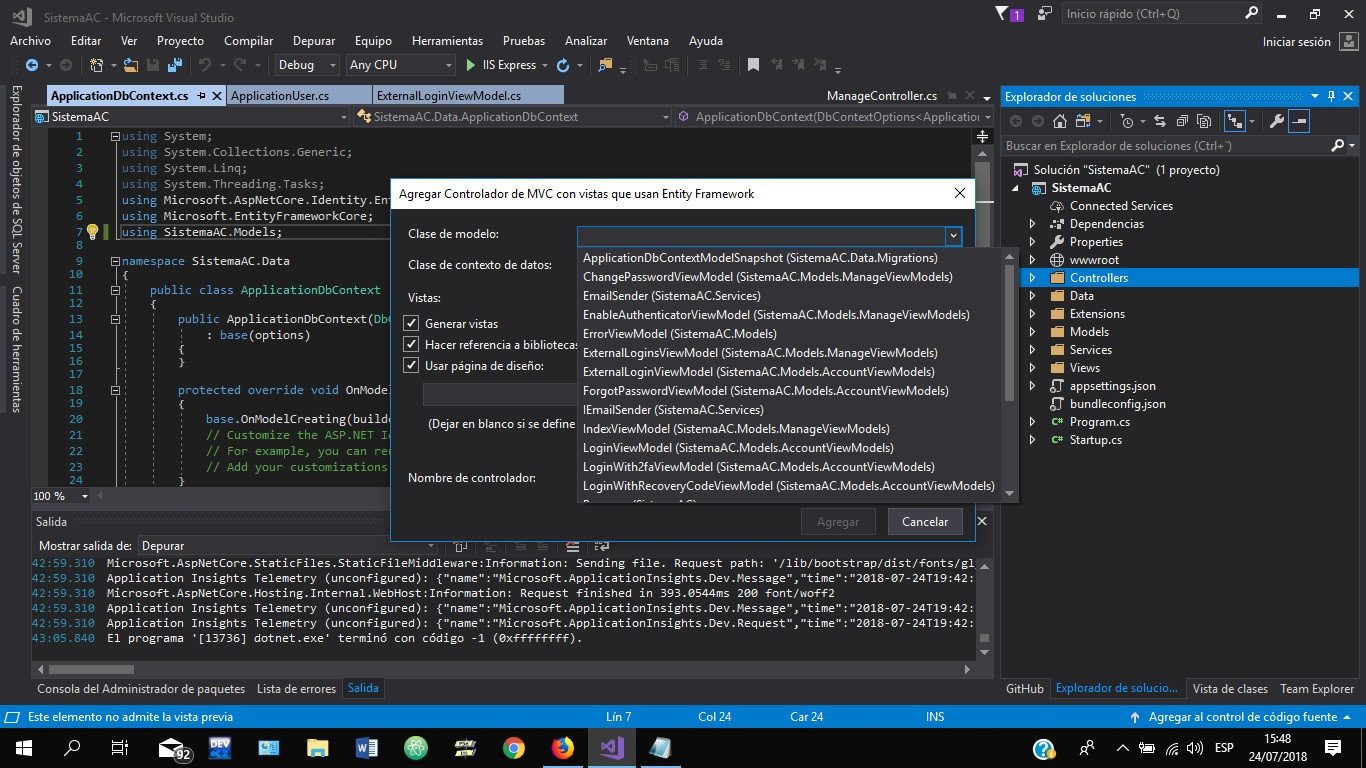Click the Undo arrow icon

coord(205,65)
